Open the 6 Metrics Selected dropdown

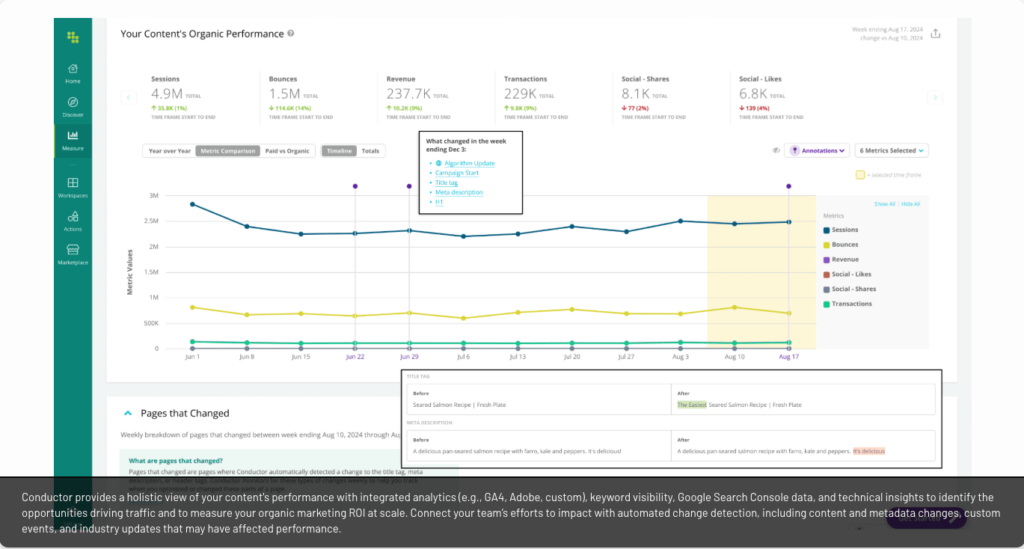(891, 150)
